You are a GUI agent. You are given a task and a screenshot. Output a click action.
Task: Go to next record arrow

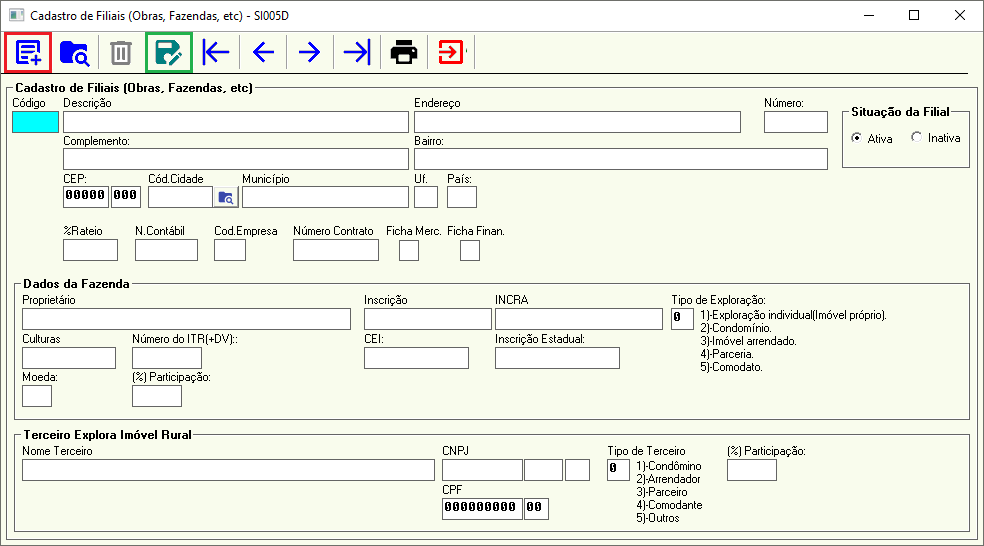click(x=310, y=52)
